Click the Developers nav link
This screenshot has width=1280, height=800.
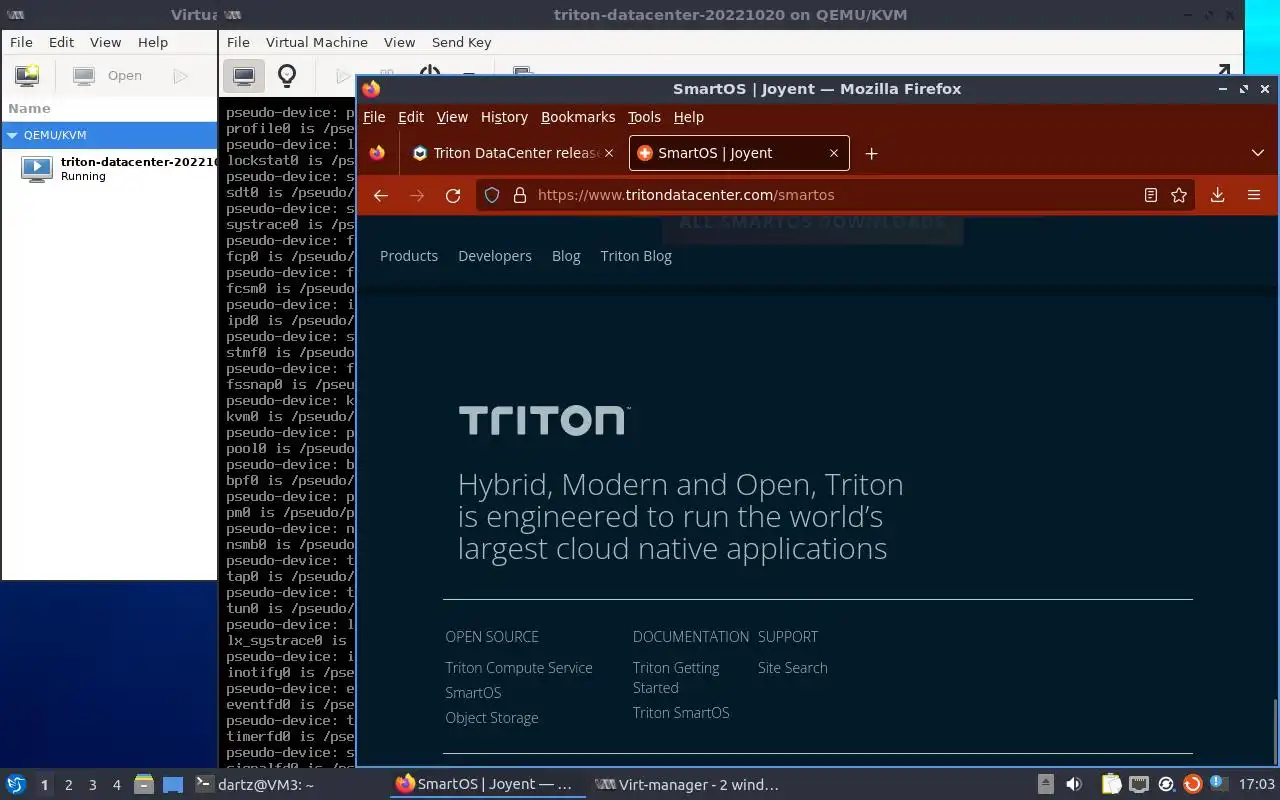[495, 256]
